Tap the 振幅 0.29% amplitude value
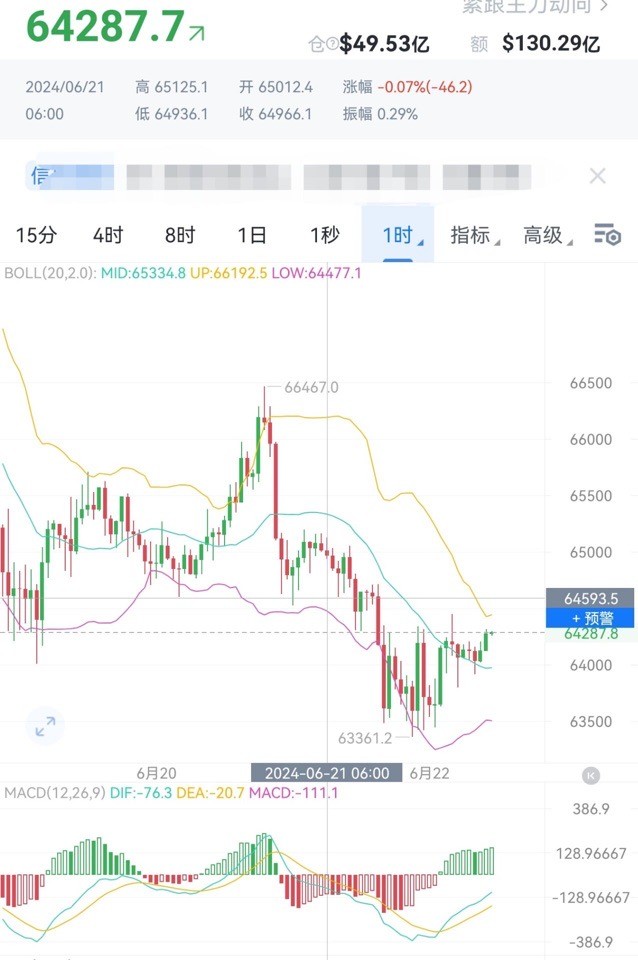Image resolution: width=638 pixels, height=960 pixels. [380, 114]
